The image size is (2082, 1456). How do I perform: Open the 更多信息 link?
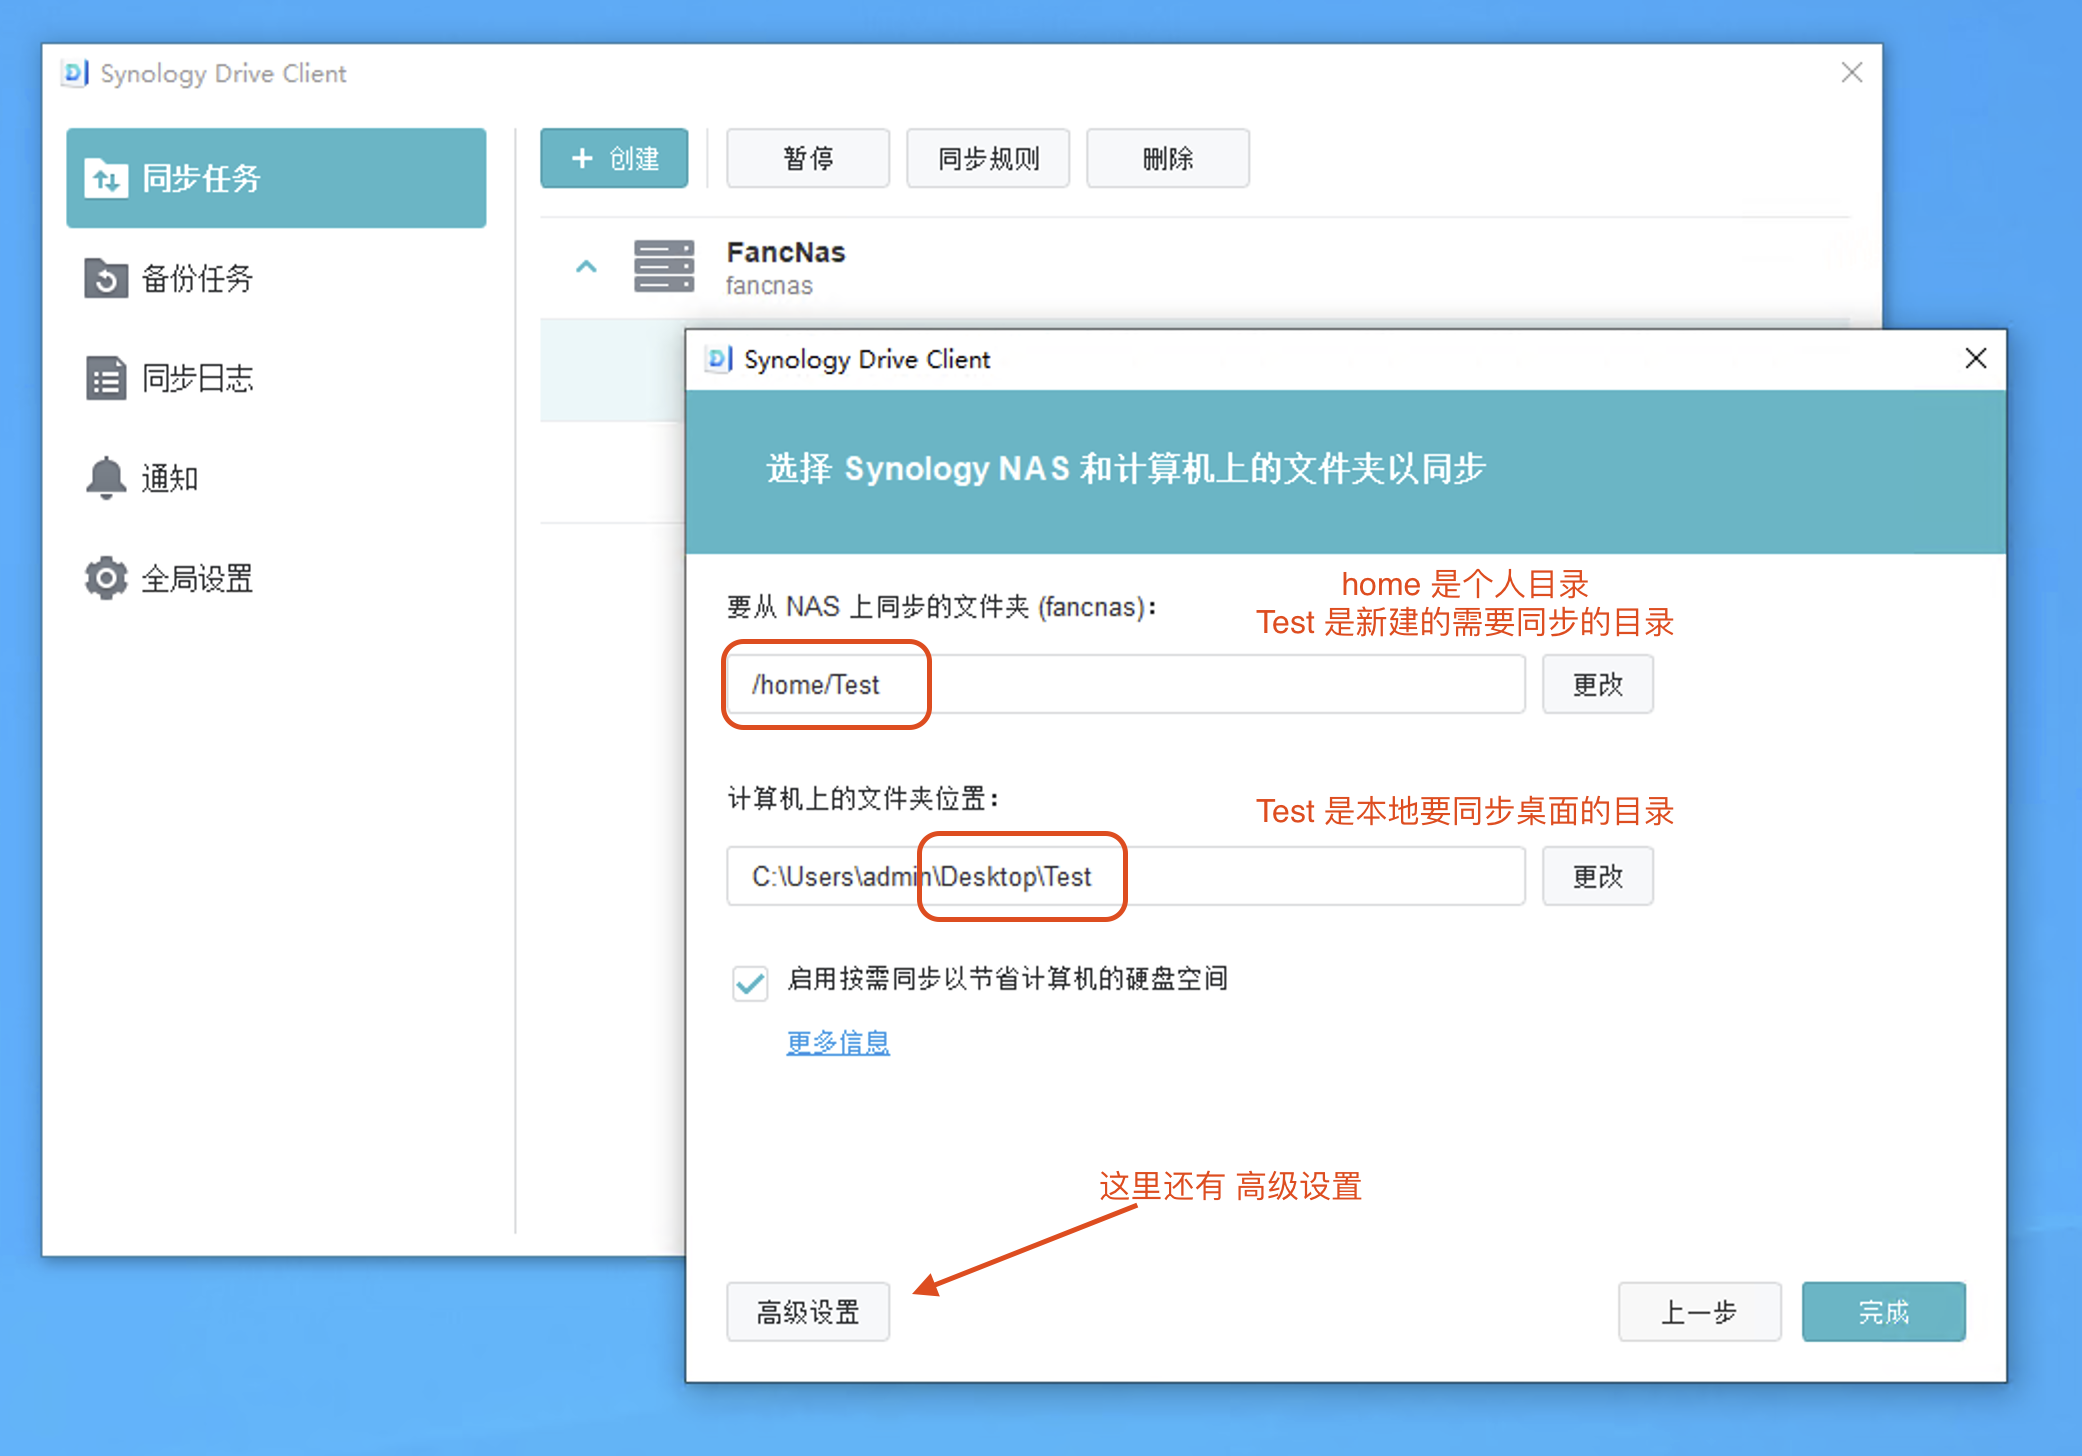coord(838,1042)
